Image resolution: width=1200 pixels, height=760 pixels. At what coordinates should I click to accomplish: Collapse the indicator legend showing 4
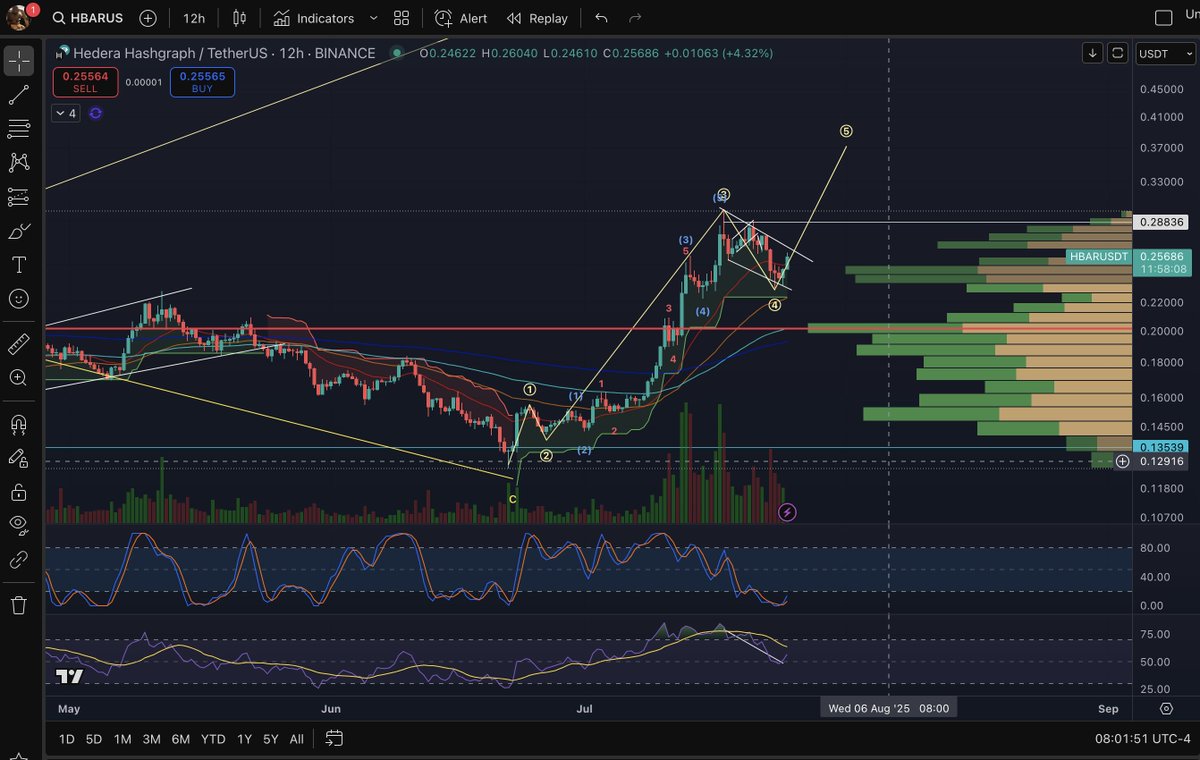coord(65,114)
